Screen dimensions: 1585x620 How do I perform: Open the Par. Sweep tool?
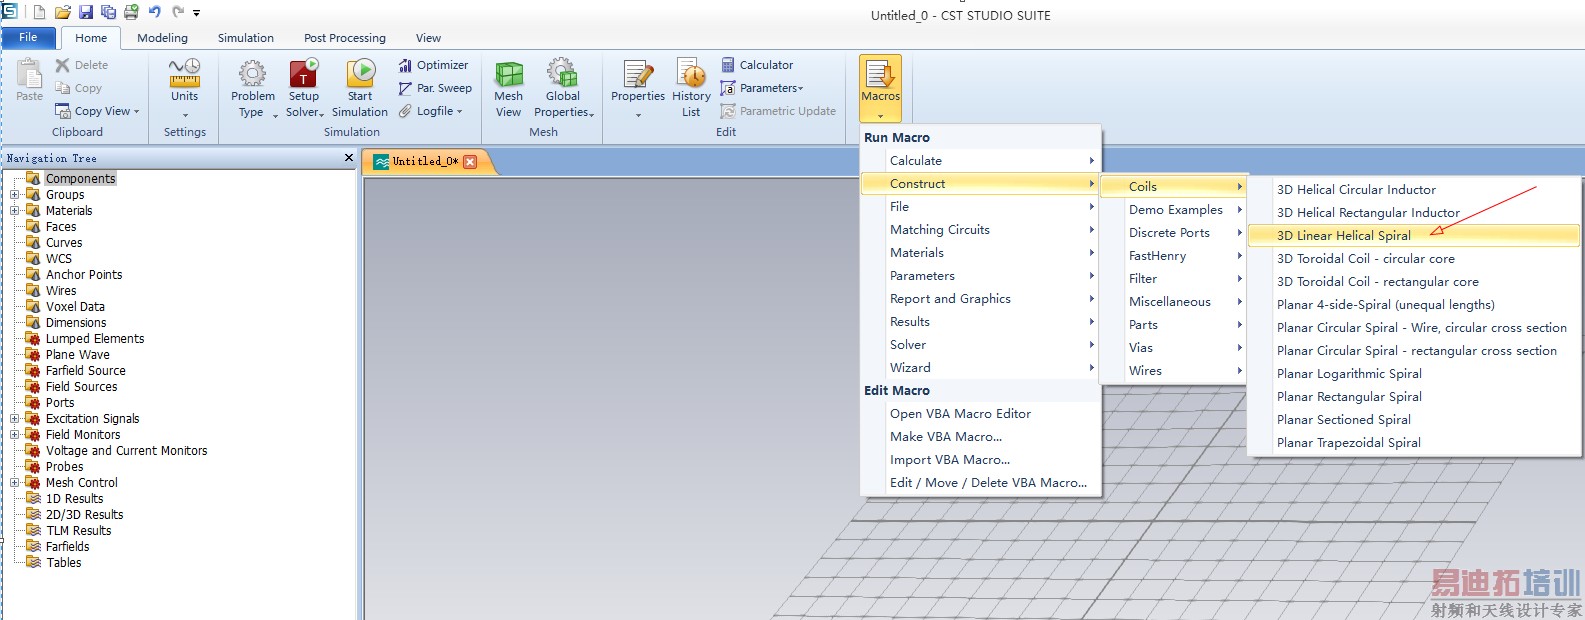point(435,88)
